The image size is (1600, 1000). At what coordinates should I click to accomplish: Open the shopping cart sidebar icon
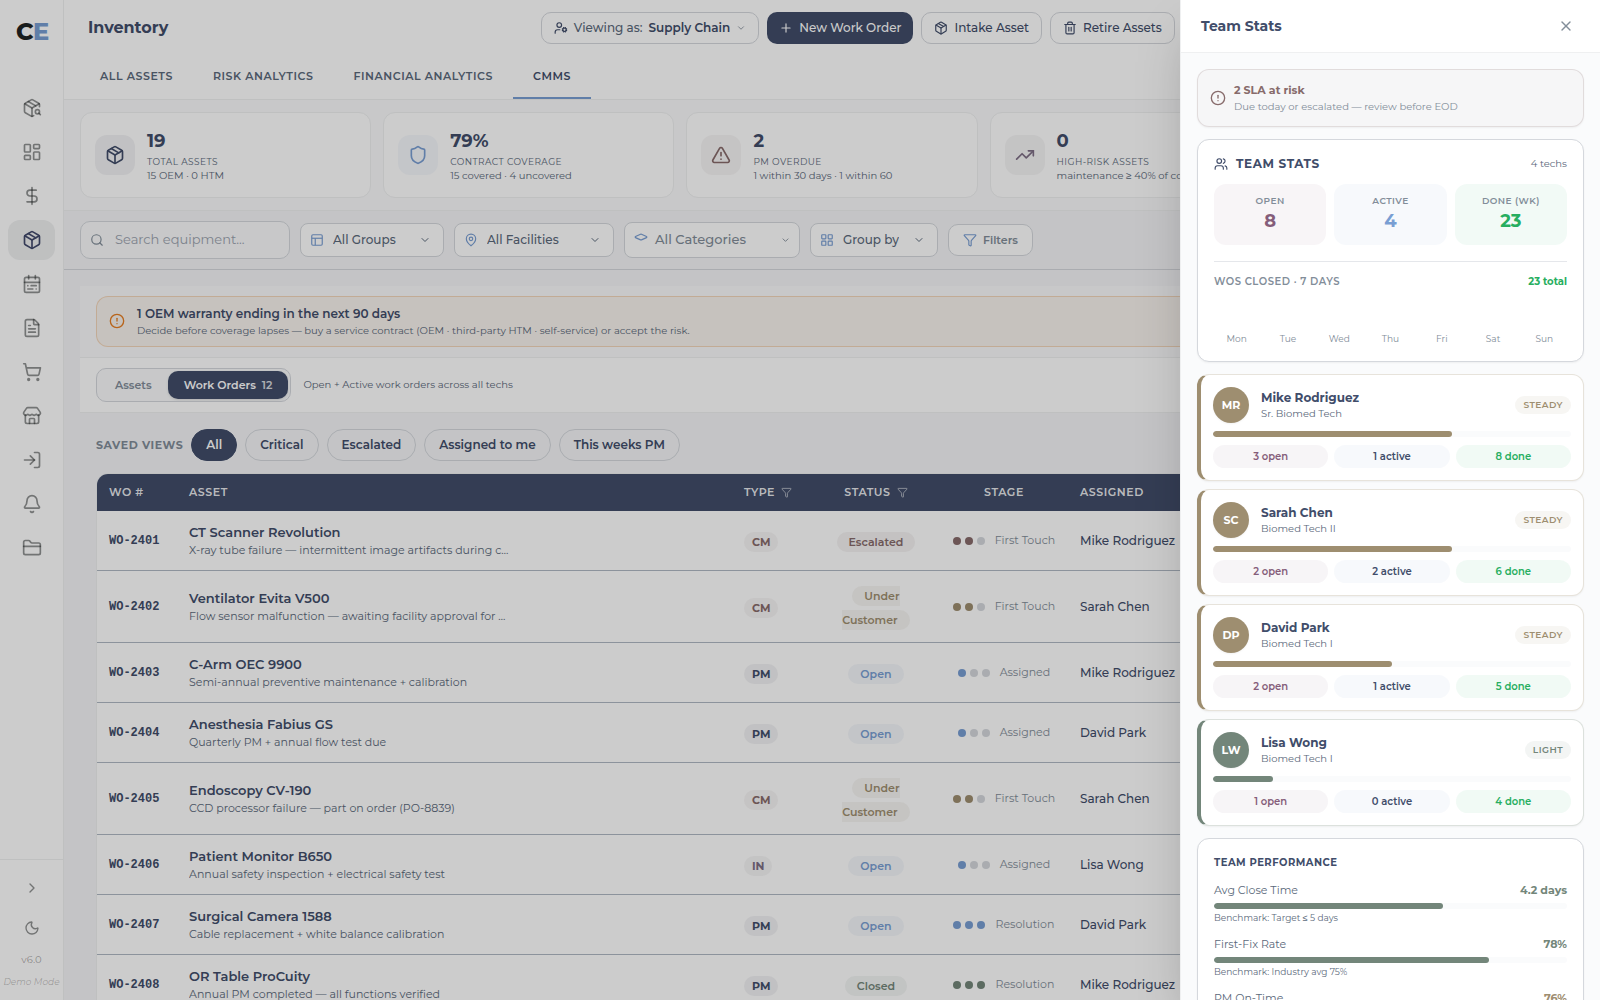[x=32, y=372]
